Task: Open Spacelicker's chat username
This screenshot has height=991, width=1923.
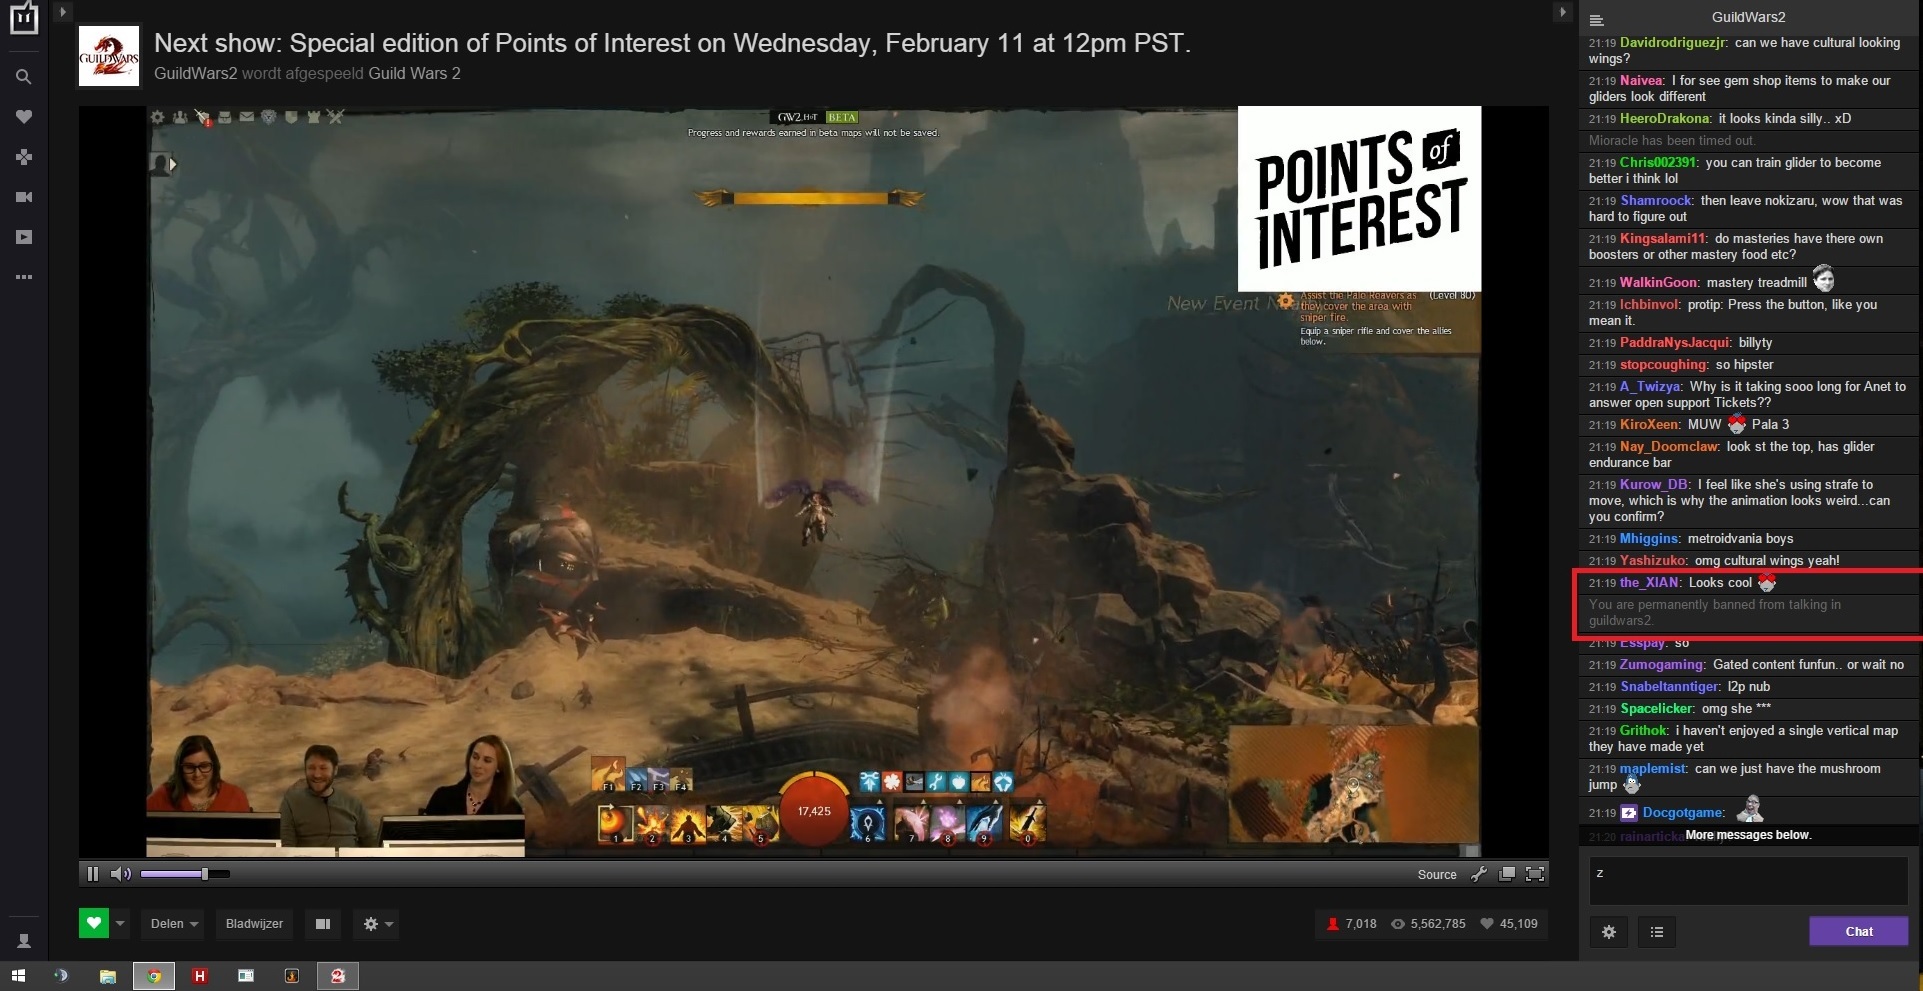Action: (x=1656, y=709)
